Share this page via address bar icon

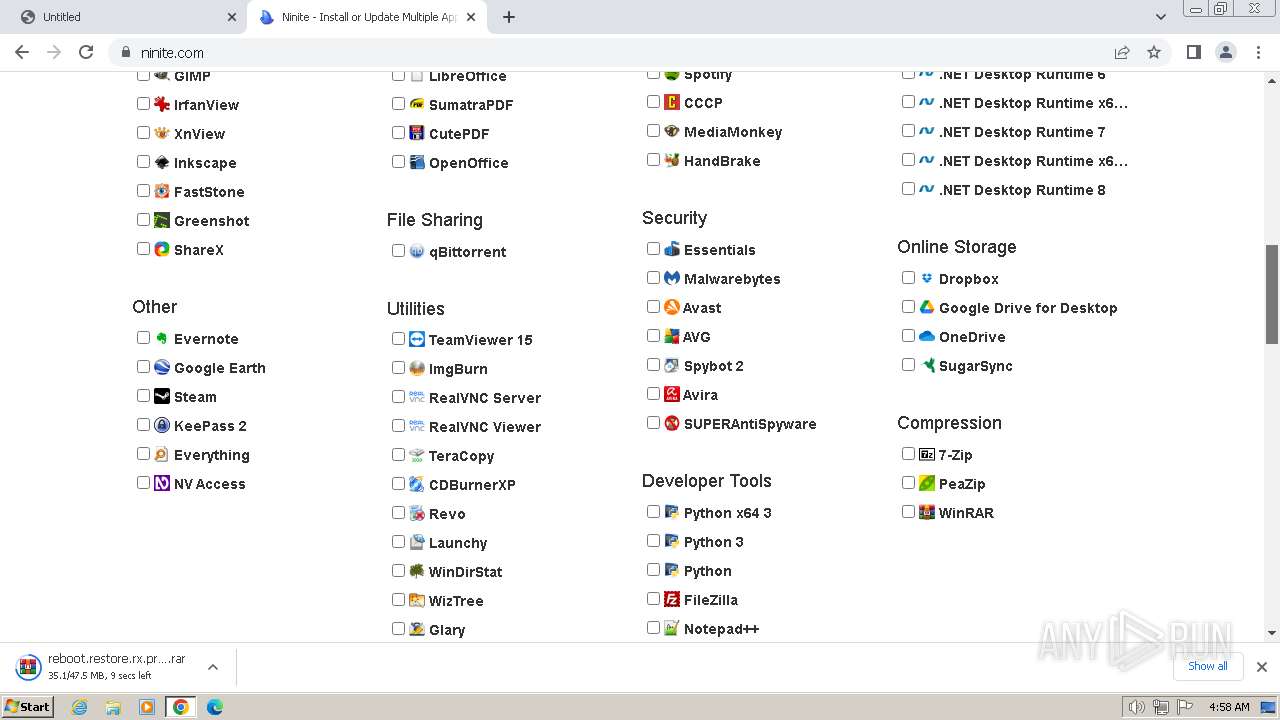pos(1122,52)
